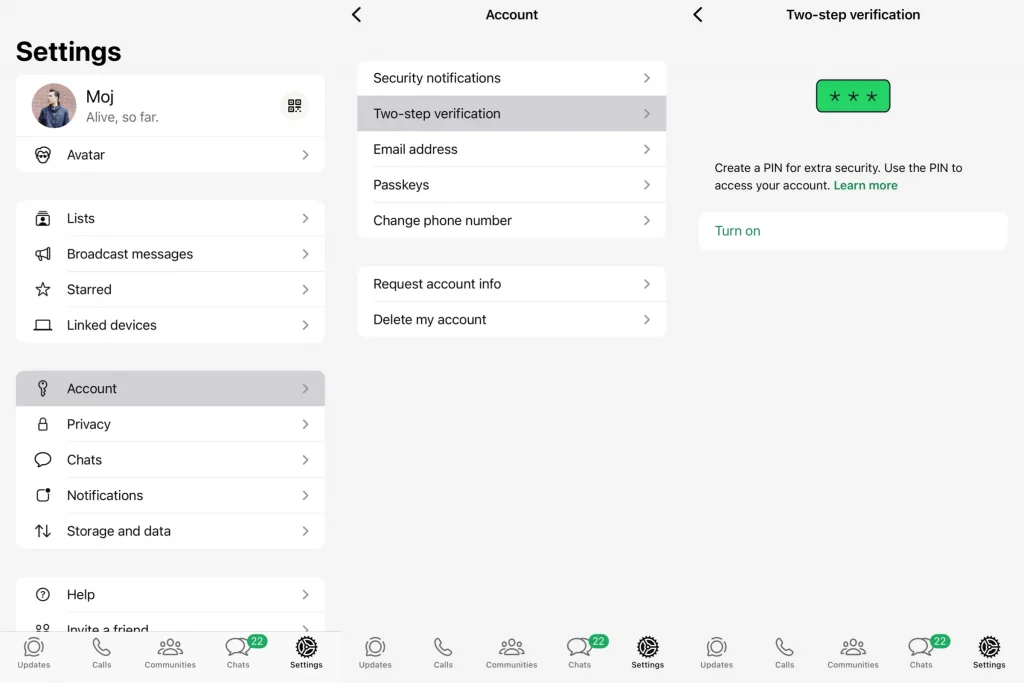This screenshot has width=1024, height=683.
Task: Click the Linked devices laptop icon
Action: 43,325
